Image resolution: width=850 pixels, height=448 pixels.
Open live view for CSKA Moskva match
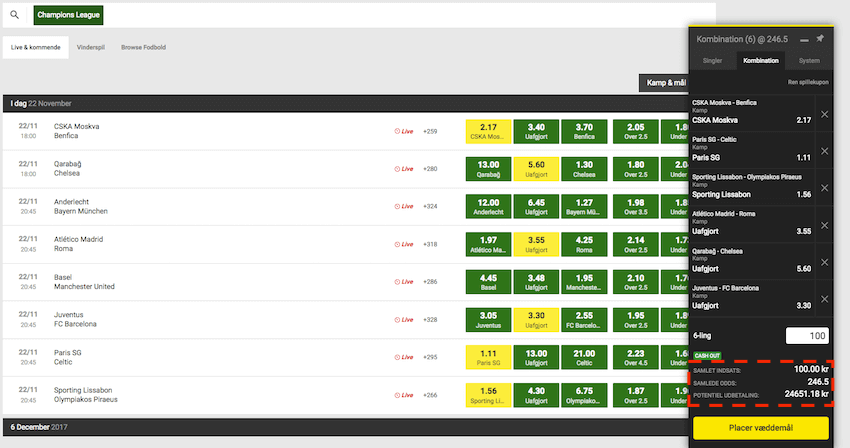coord(404,131)
